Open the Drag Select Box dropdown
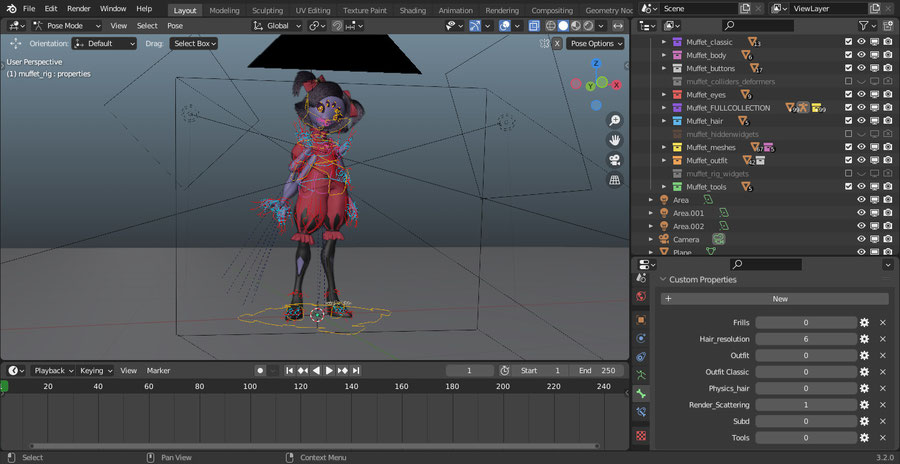 click(x=193, y=44)
